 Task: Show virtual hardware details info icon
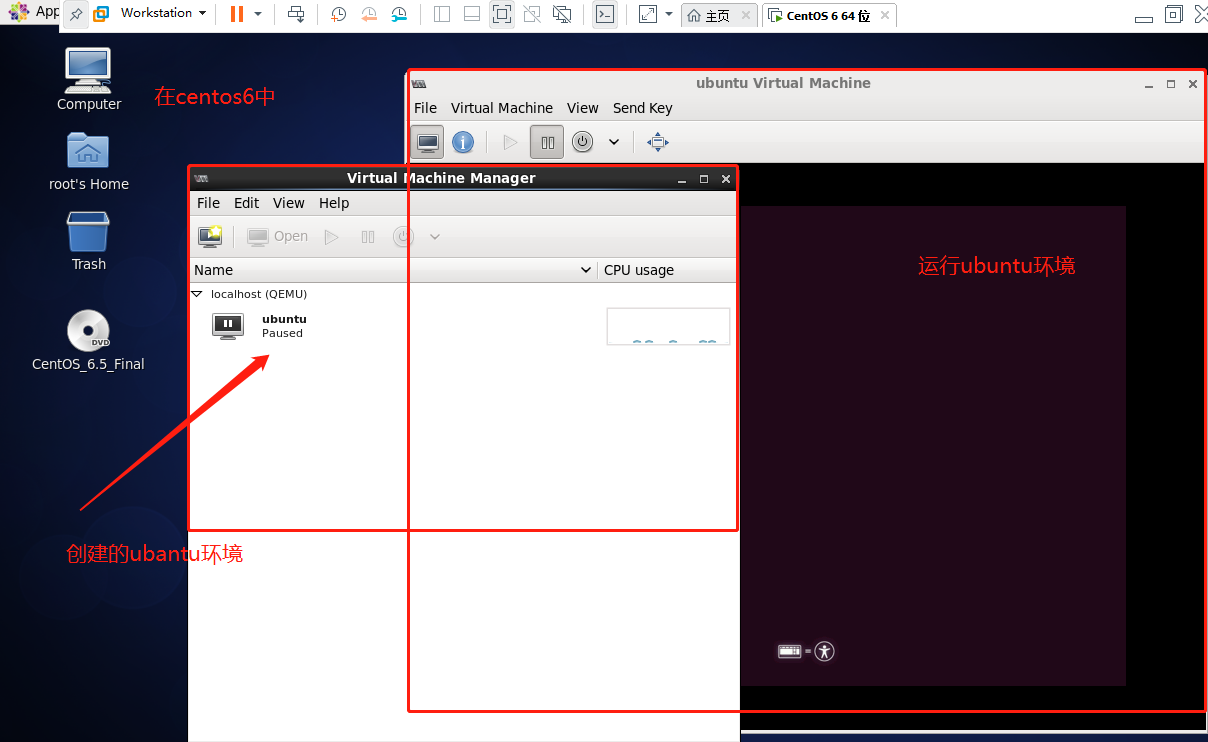tap(463, 142)
